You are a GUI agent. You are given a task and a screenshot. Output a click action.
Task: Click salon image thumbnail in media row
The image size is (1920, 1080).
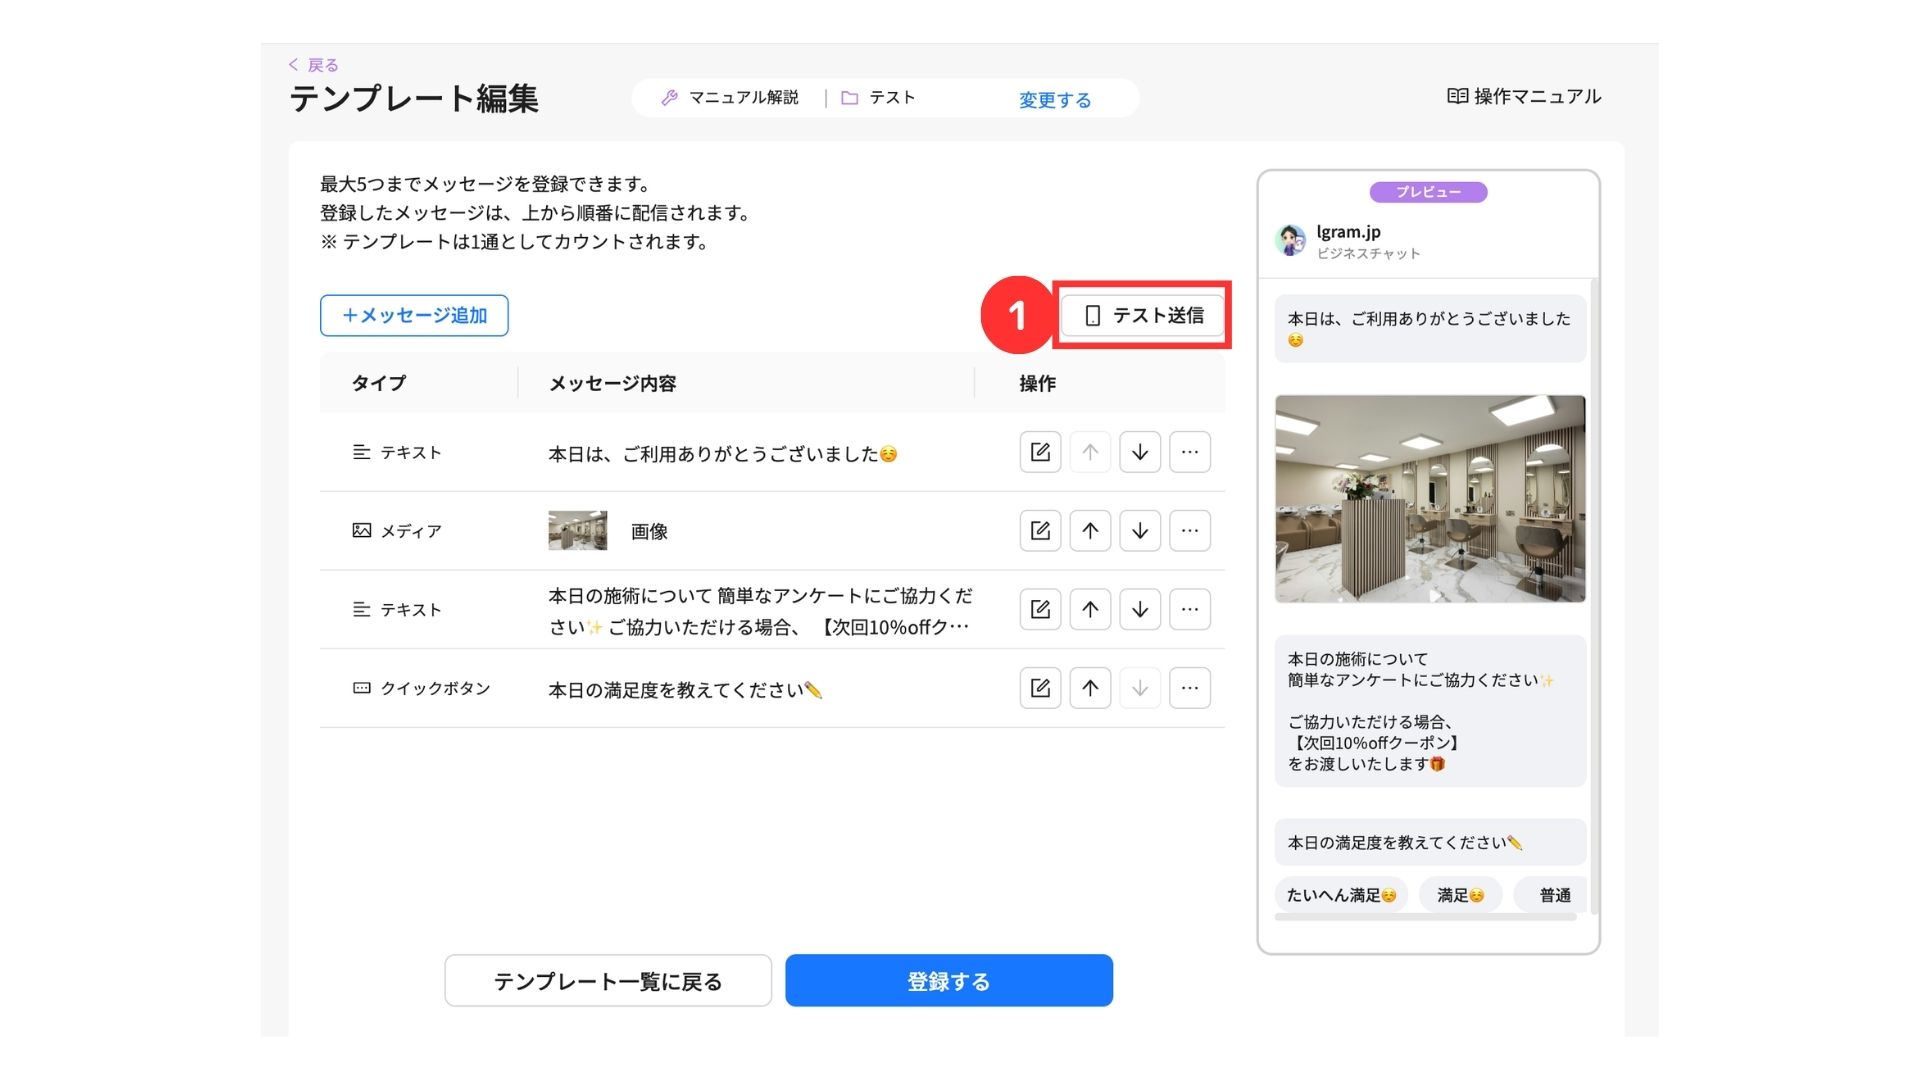click(x=577, y=531)
